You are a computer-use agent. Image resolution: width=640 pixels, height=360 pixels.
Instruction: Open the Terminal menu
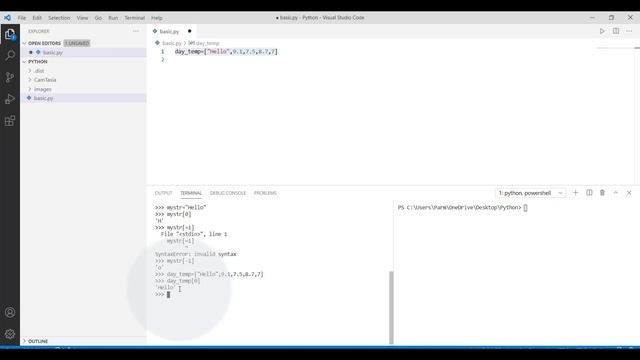[x=135, y=18]
